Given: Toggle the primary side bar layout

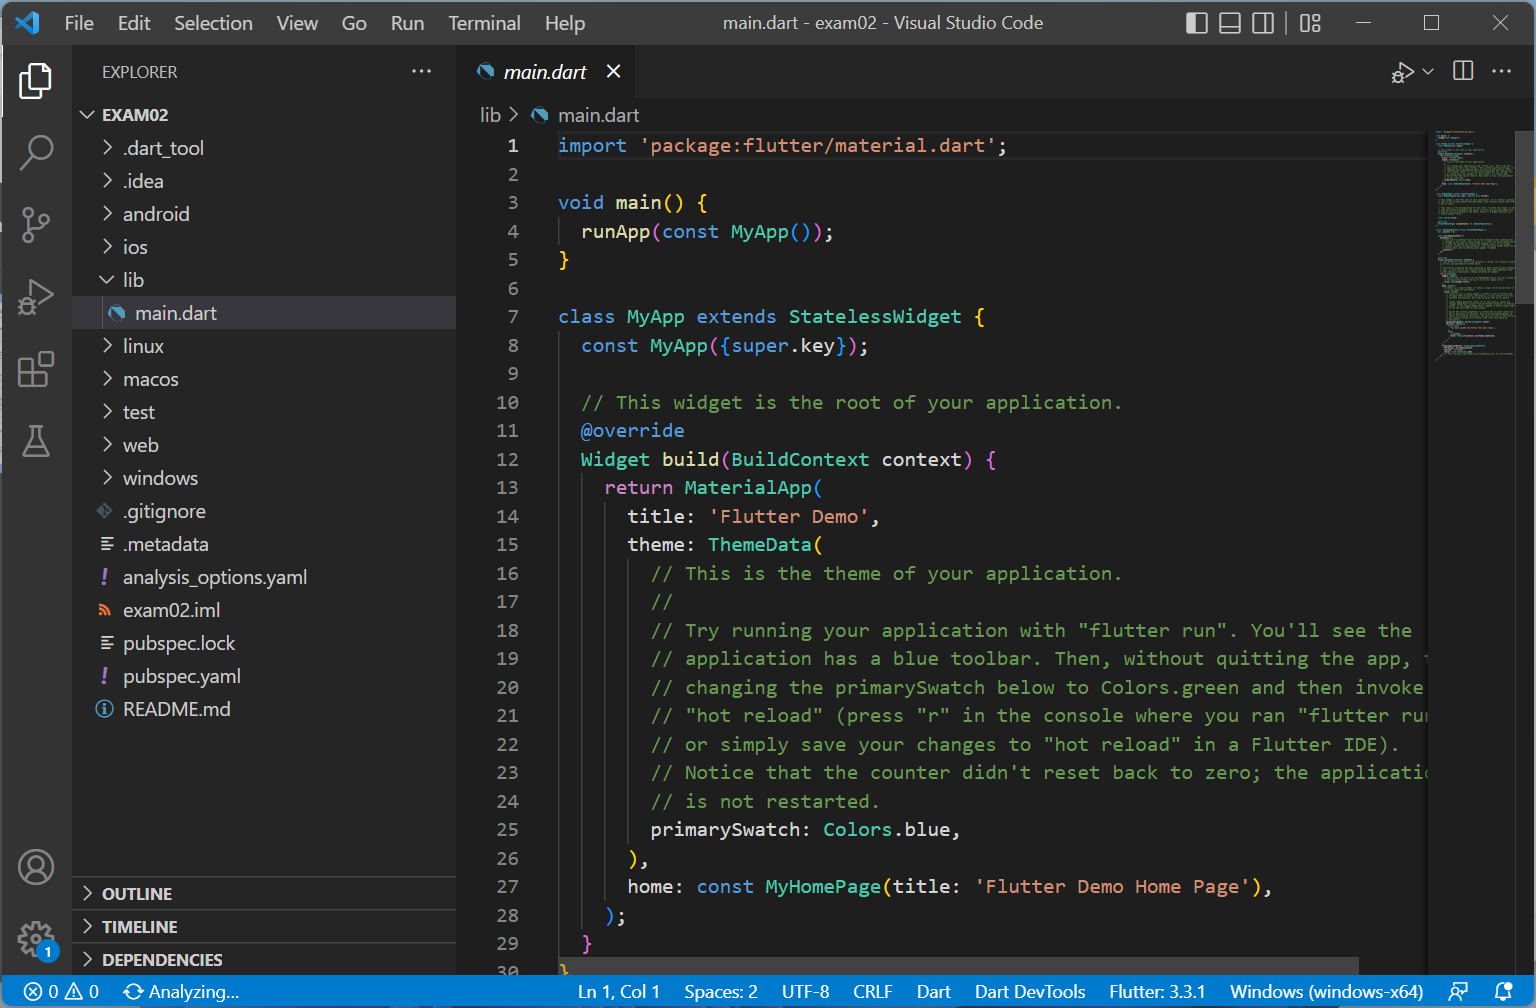Looking at the screenshot, I should point(1197,23).
